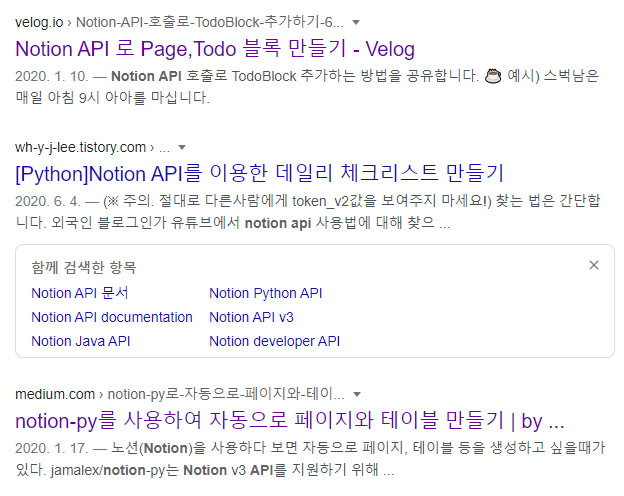Image resolution: width=624 pixels, height=496 pixels.
Task: Open the tistory.com result dropdown arrow
Action: click(x=182, y=148)
